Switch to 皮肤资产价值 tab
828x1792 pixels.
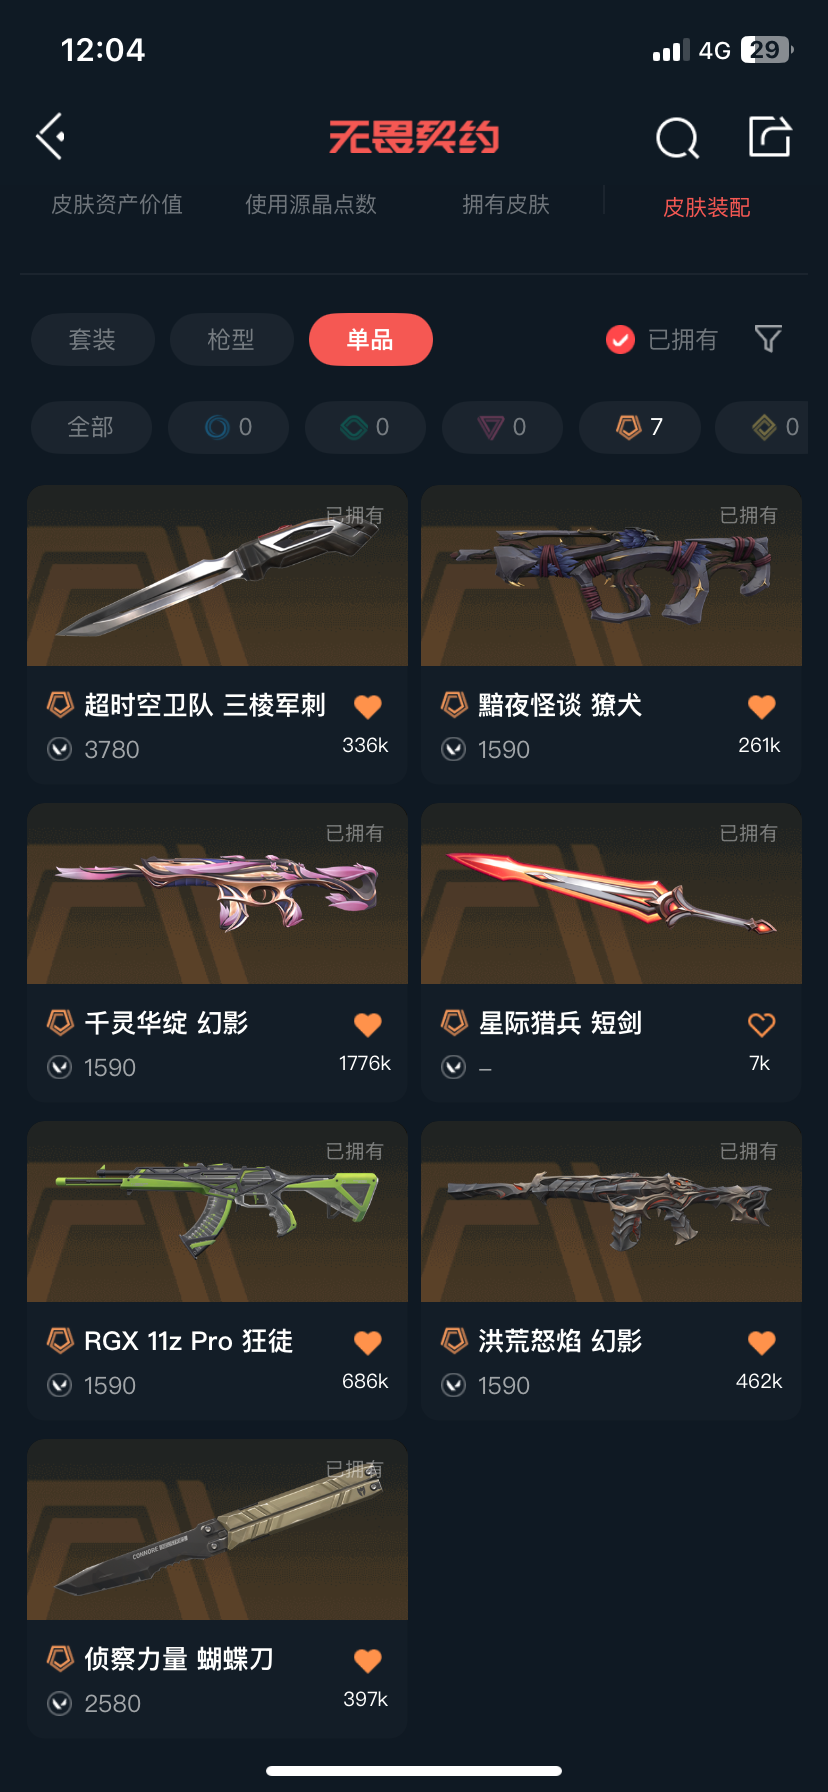pyautogui.click(x=117, y=204)
